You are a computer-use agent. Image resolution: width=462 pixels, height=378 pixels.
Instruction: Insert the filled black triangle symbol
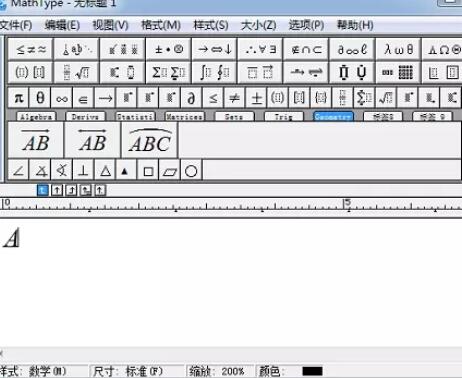(125, 171)
